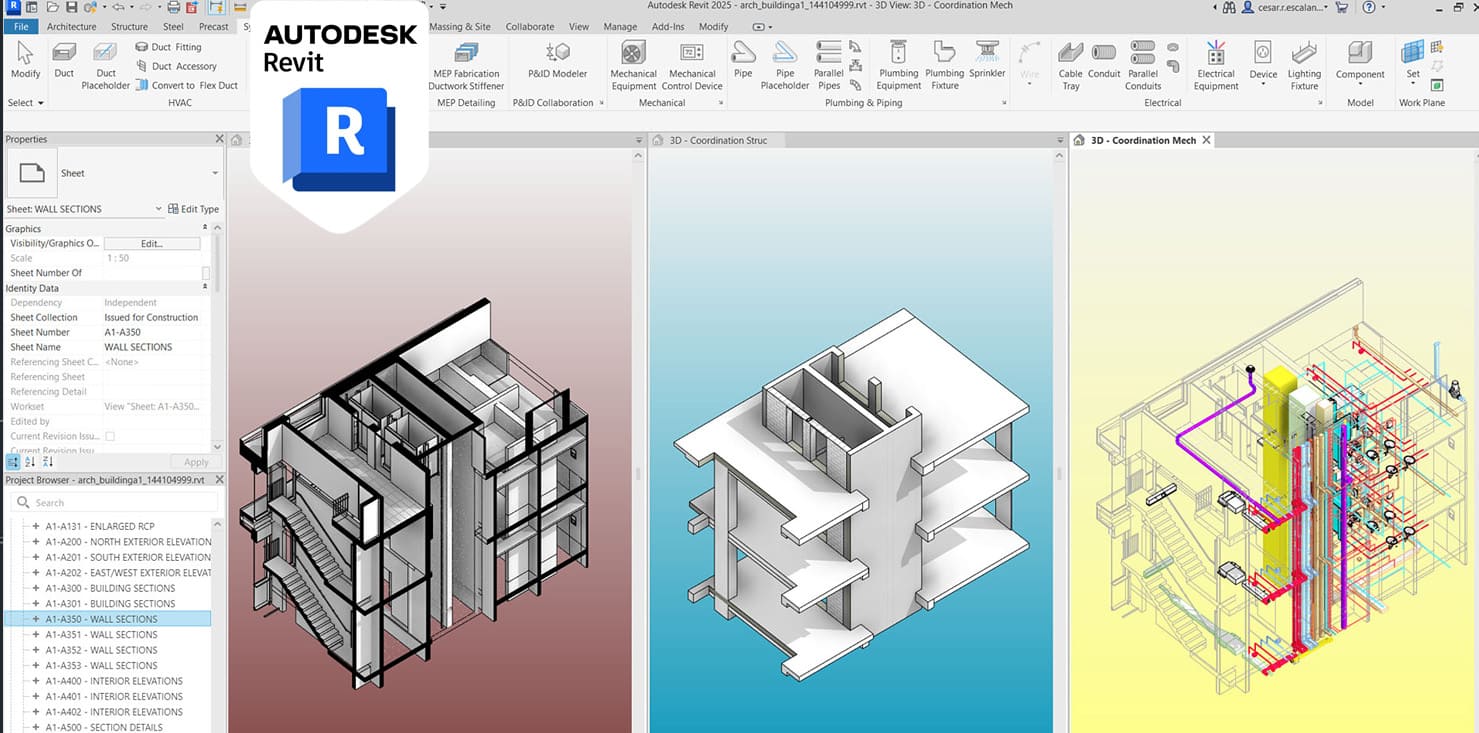
Task: Select the Duct Placeholder tool
Action: [105, 66]
